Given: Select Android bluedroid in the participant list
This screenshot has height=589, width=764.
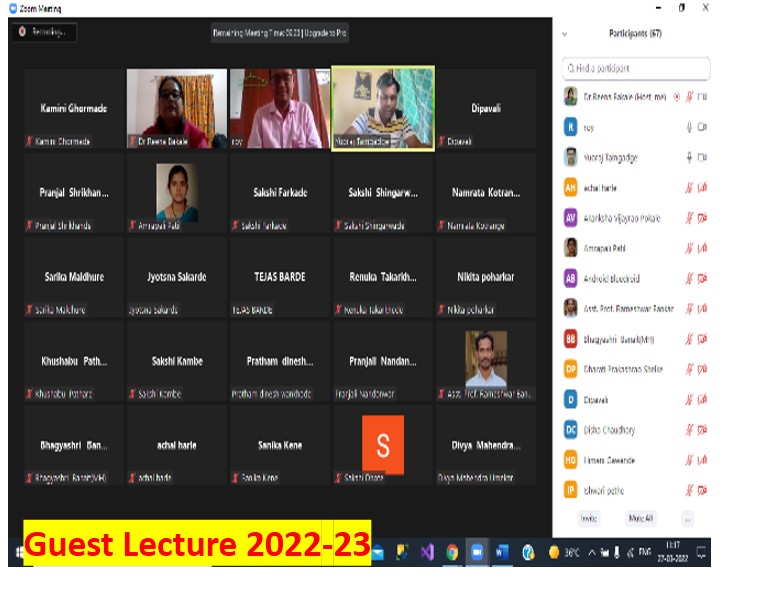Looking at the screenshot, I should click(x=611, y=278).
